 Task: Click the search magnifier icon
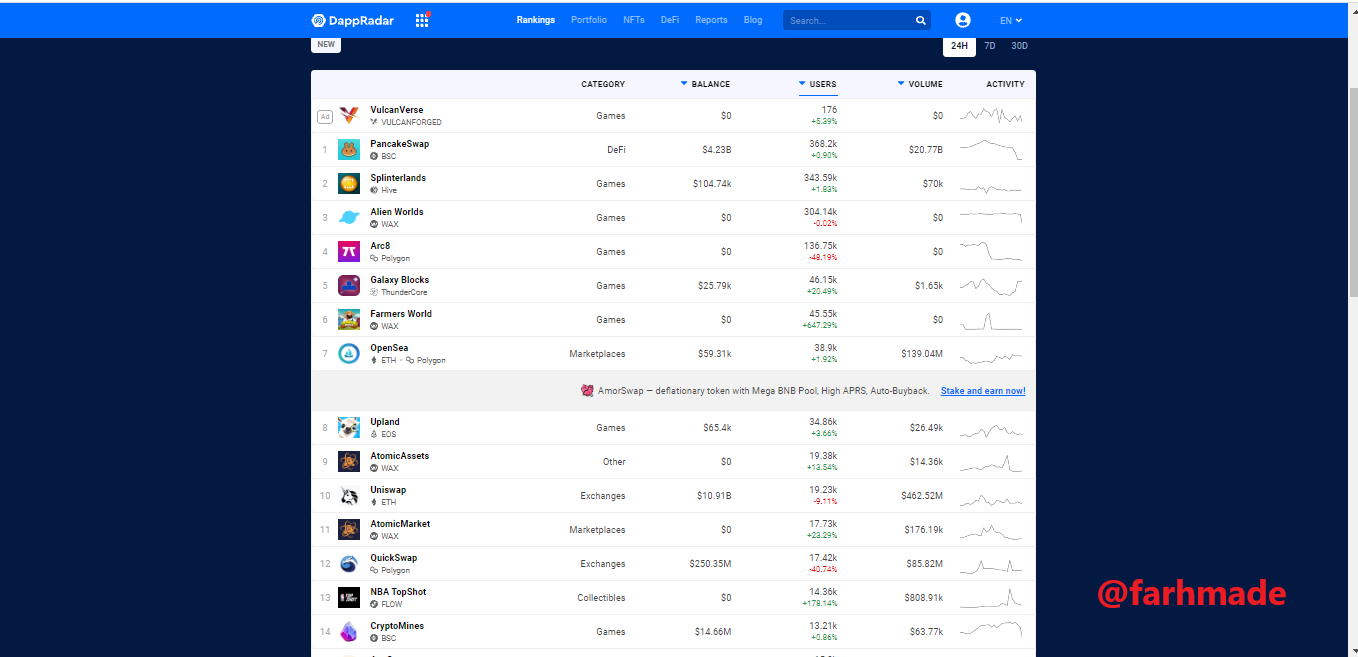(x=920, y=20)
